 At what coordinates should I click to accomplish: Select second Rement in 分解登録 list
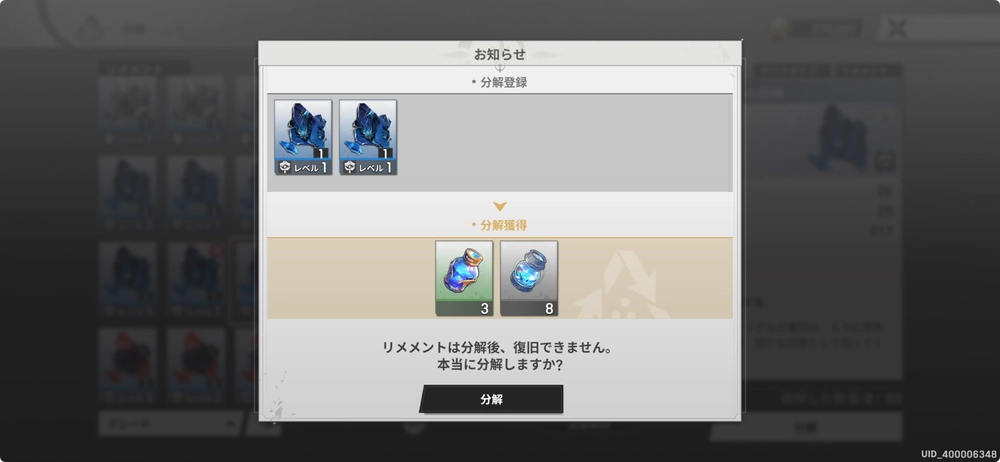368,137
